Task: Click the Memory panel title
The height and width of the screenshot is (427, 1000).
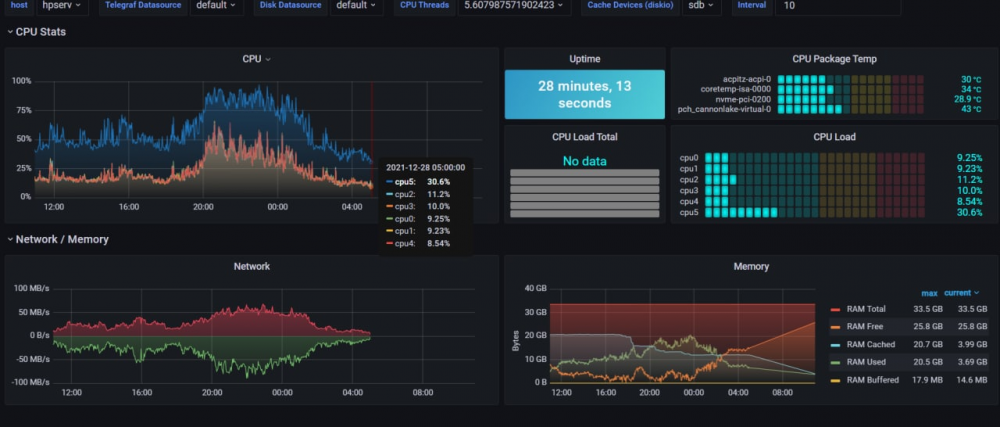Action: 751,266
